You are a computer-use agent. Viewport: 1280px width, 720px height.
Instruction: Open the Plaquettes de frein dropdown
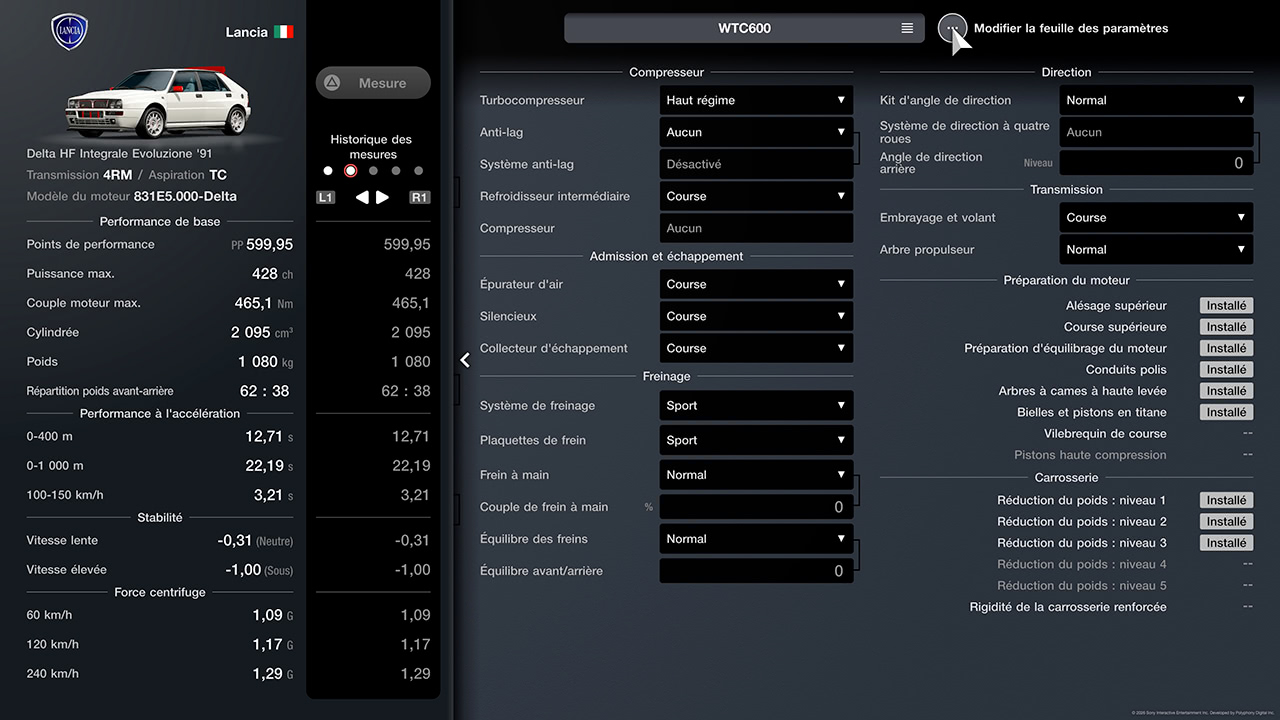(x=756, y=440)
